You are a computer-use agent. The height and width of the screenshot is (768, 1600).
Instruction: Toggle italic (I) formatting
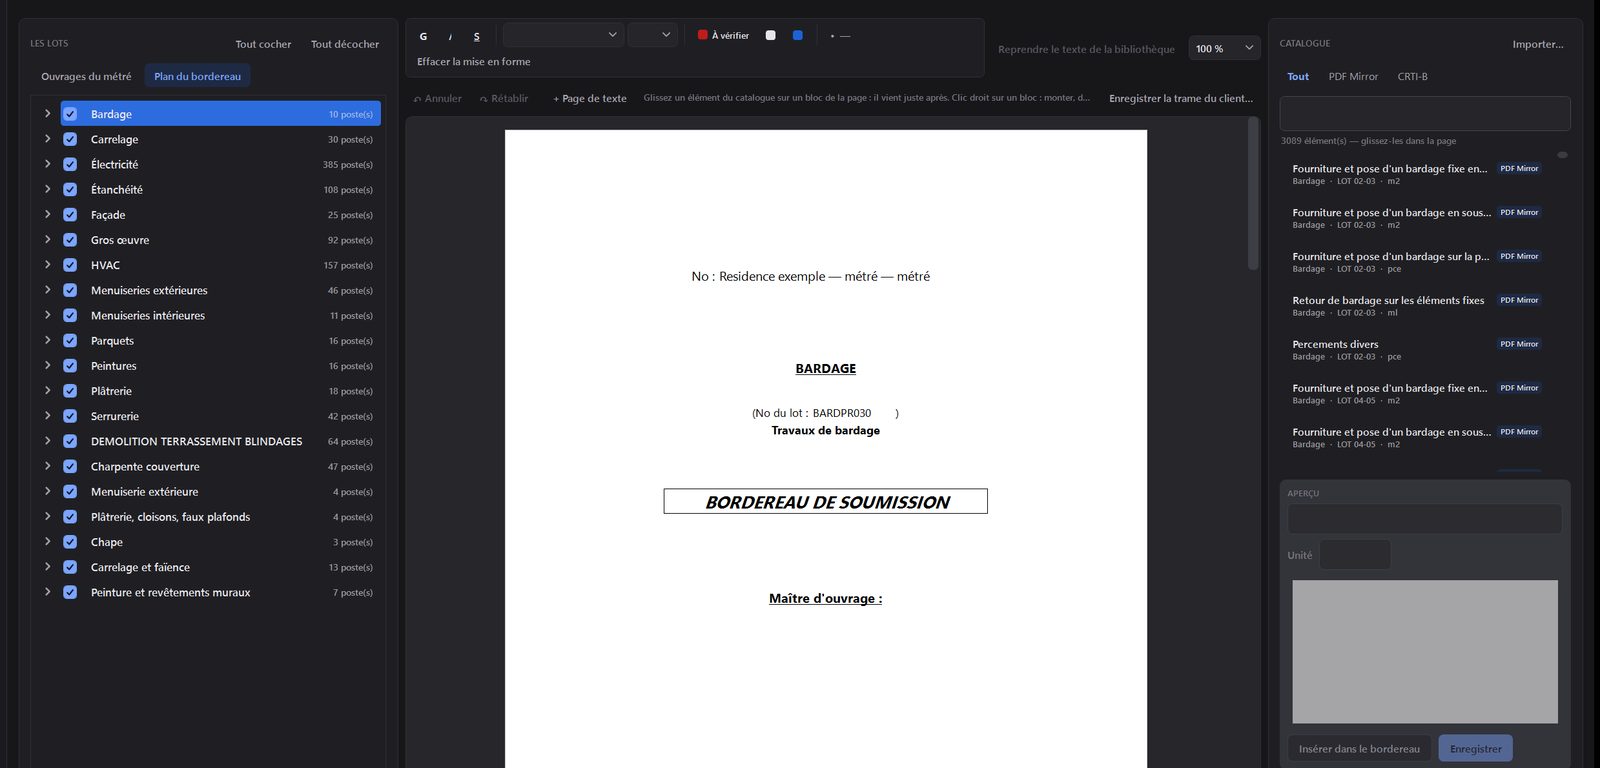click(x=450, y=36)
